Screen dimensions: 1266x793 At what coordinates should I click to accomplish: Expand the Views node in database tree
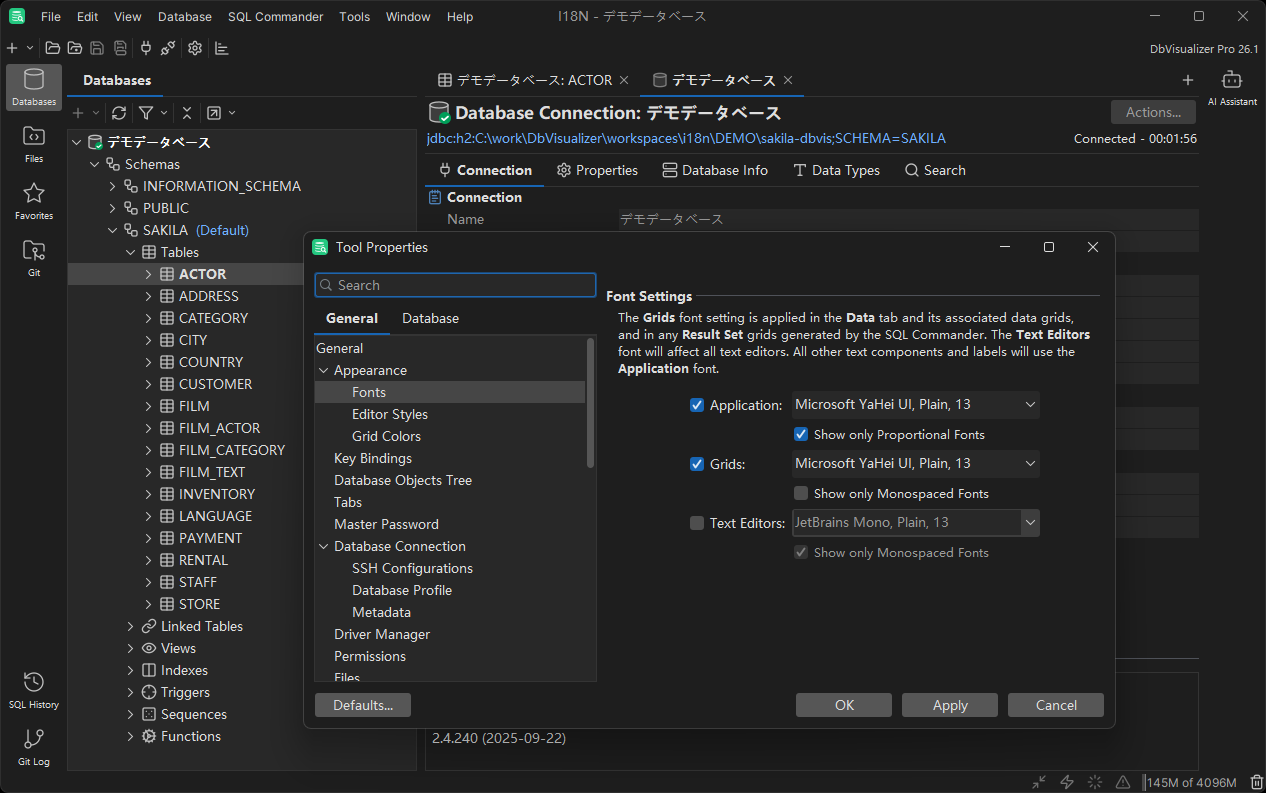coord(131,648)
